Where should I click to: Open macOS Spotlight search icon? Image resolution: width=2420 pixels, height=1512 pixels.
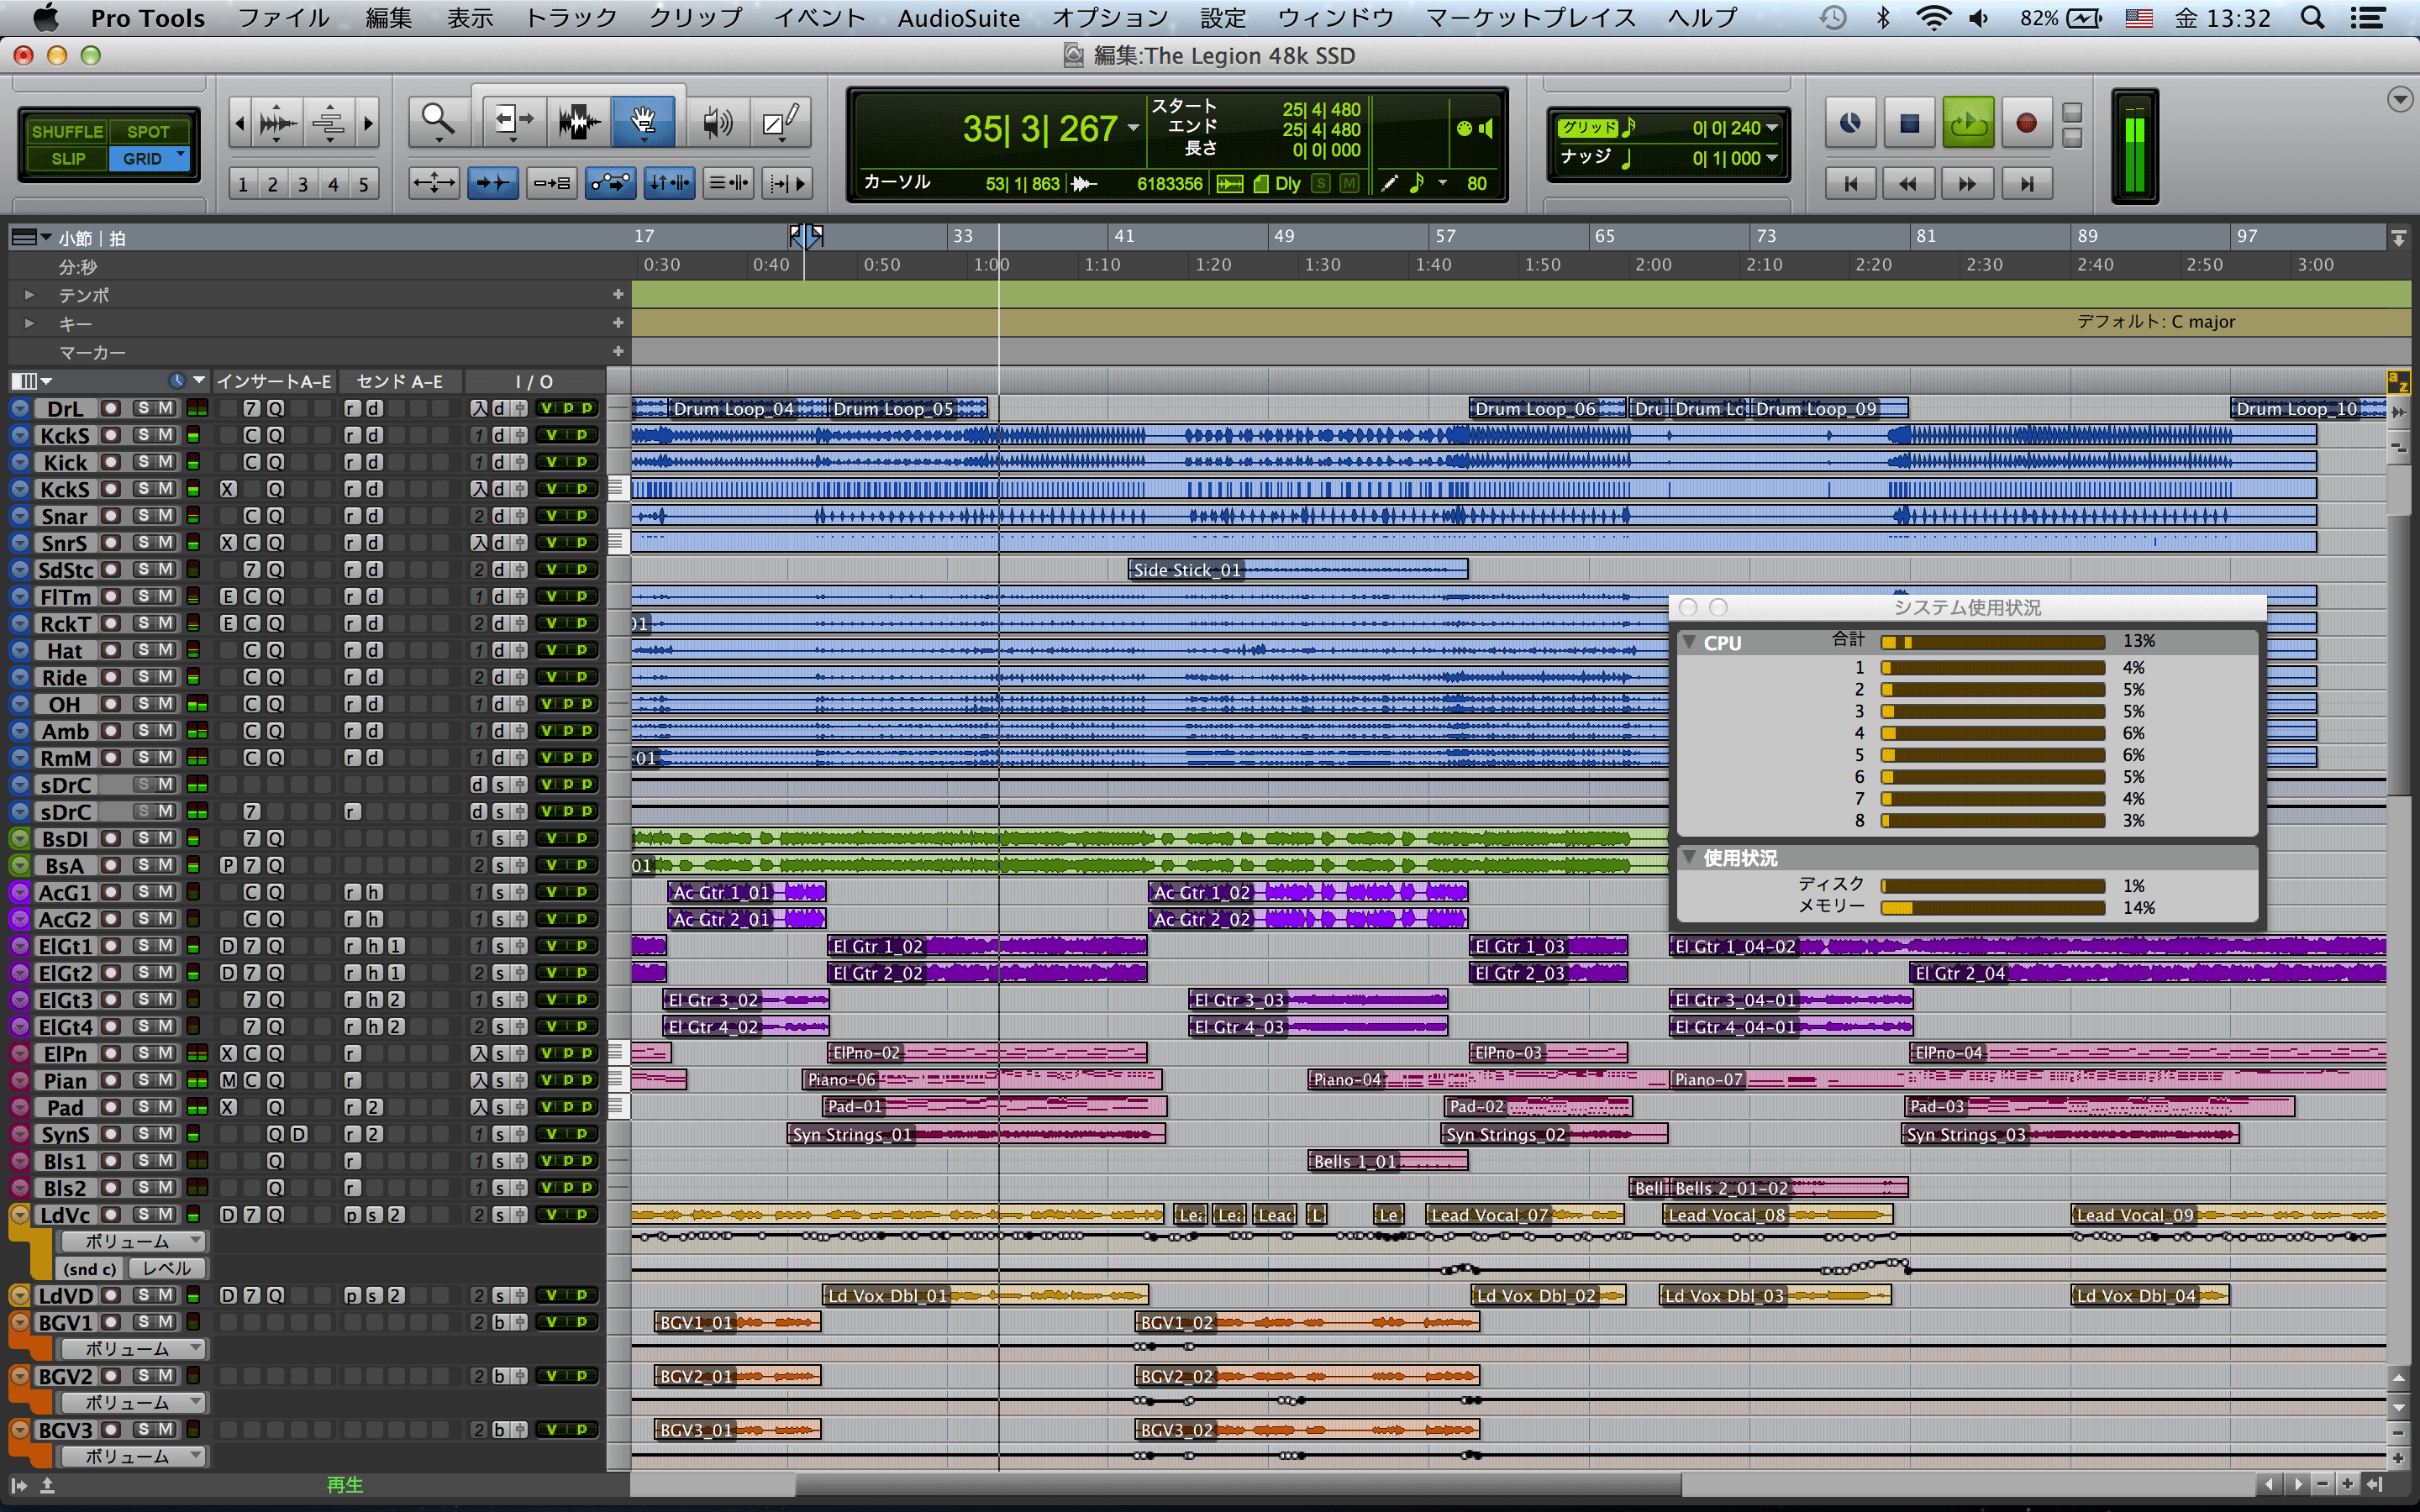coord(2312,18)
